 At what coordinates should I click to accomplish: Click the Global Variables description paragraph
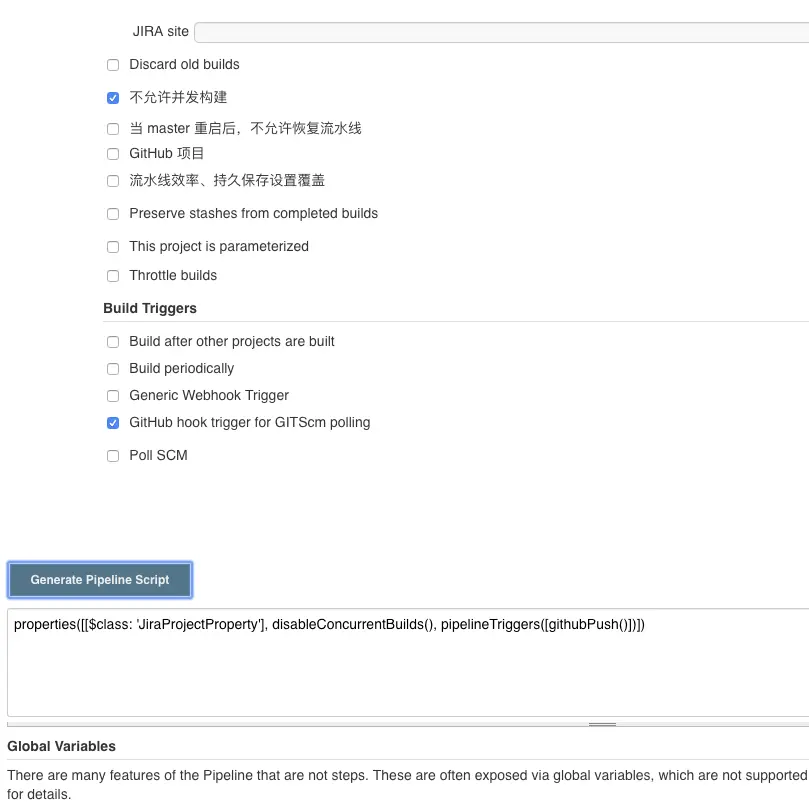tap(408, 784)
